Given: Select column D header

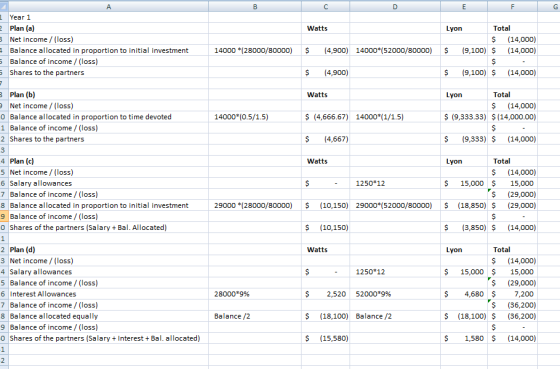Looking at the screenshot, I should [395, 6].
